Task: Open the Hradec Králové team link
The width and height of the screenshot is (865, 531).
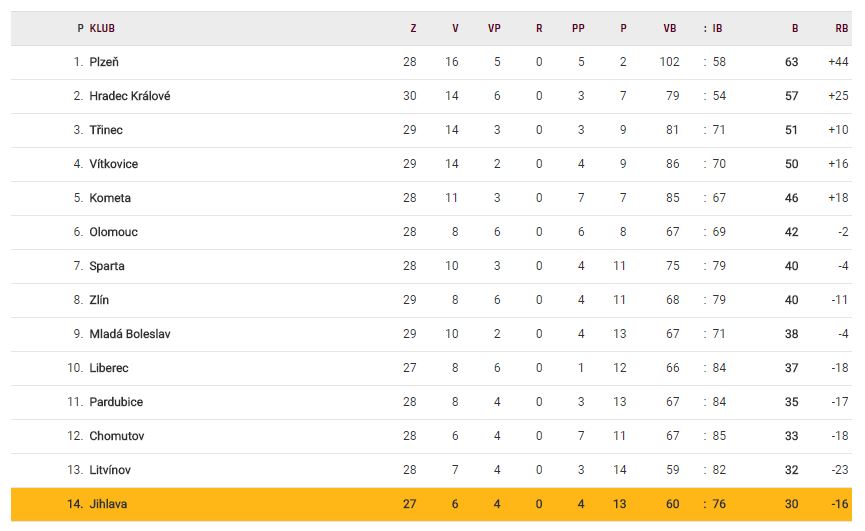Action: [x=129, y=96]
